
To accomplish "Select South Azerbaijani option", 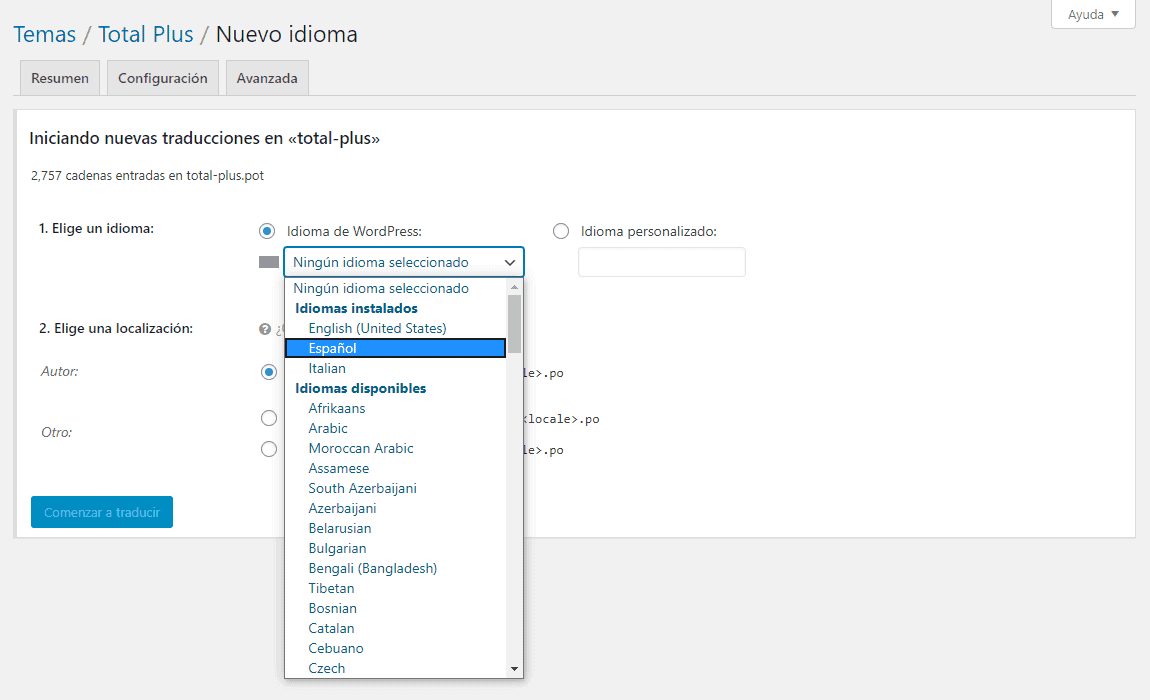I will [395, 488].
